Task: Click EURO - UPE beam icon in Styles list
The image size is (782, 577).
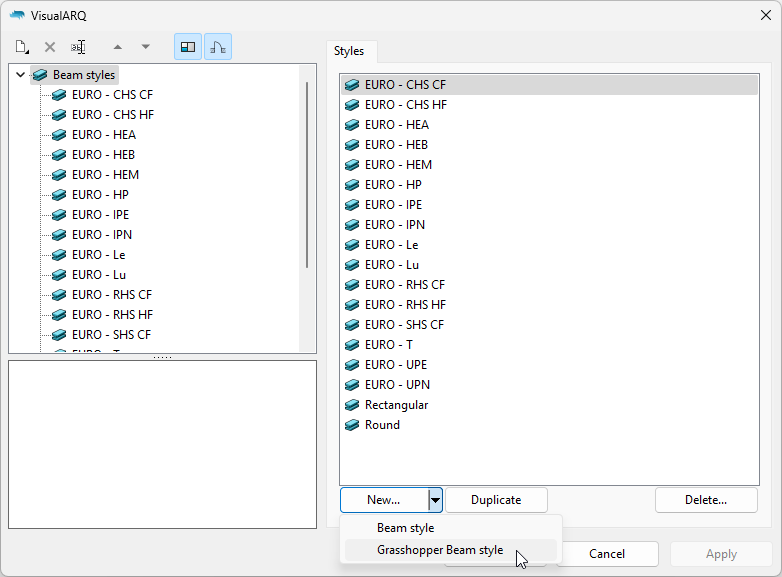Action: click(x=352, y=365)
